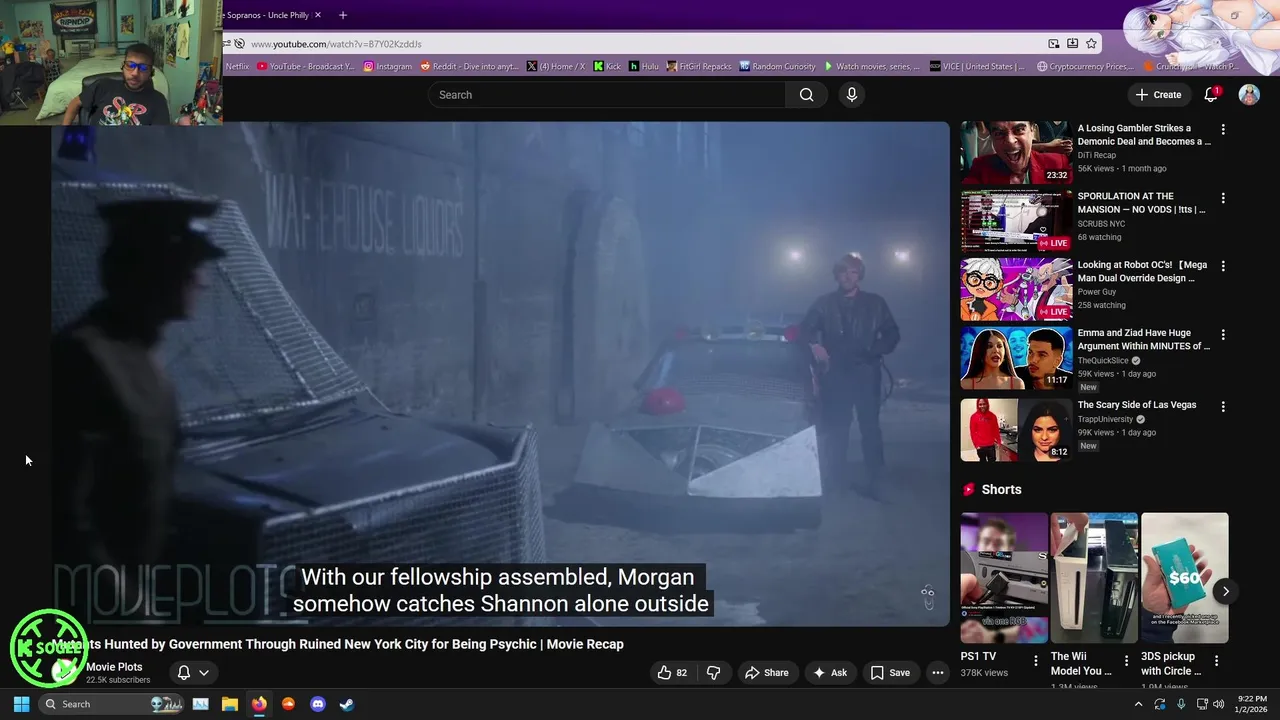The width and height of the screenshot is (1280, 720).
Task: Open Discord from the taskbar
Action: (x=318, y=704)
